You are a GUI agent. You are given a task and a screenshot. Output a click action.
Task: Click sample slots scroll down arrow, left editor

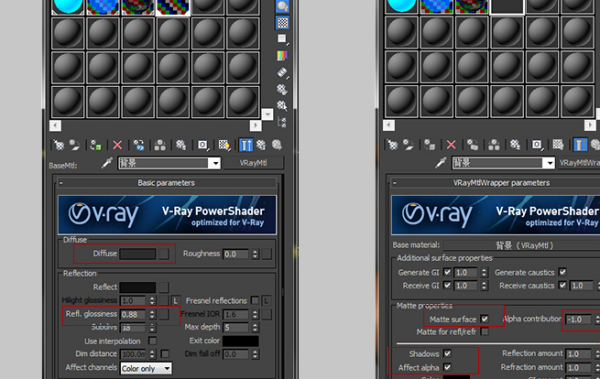pos(267,114)
